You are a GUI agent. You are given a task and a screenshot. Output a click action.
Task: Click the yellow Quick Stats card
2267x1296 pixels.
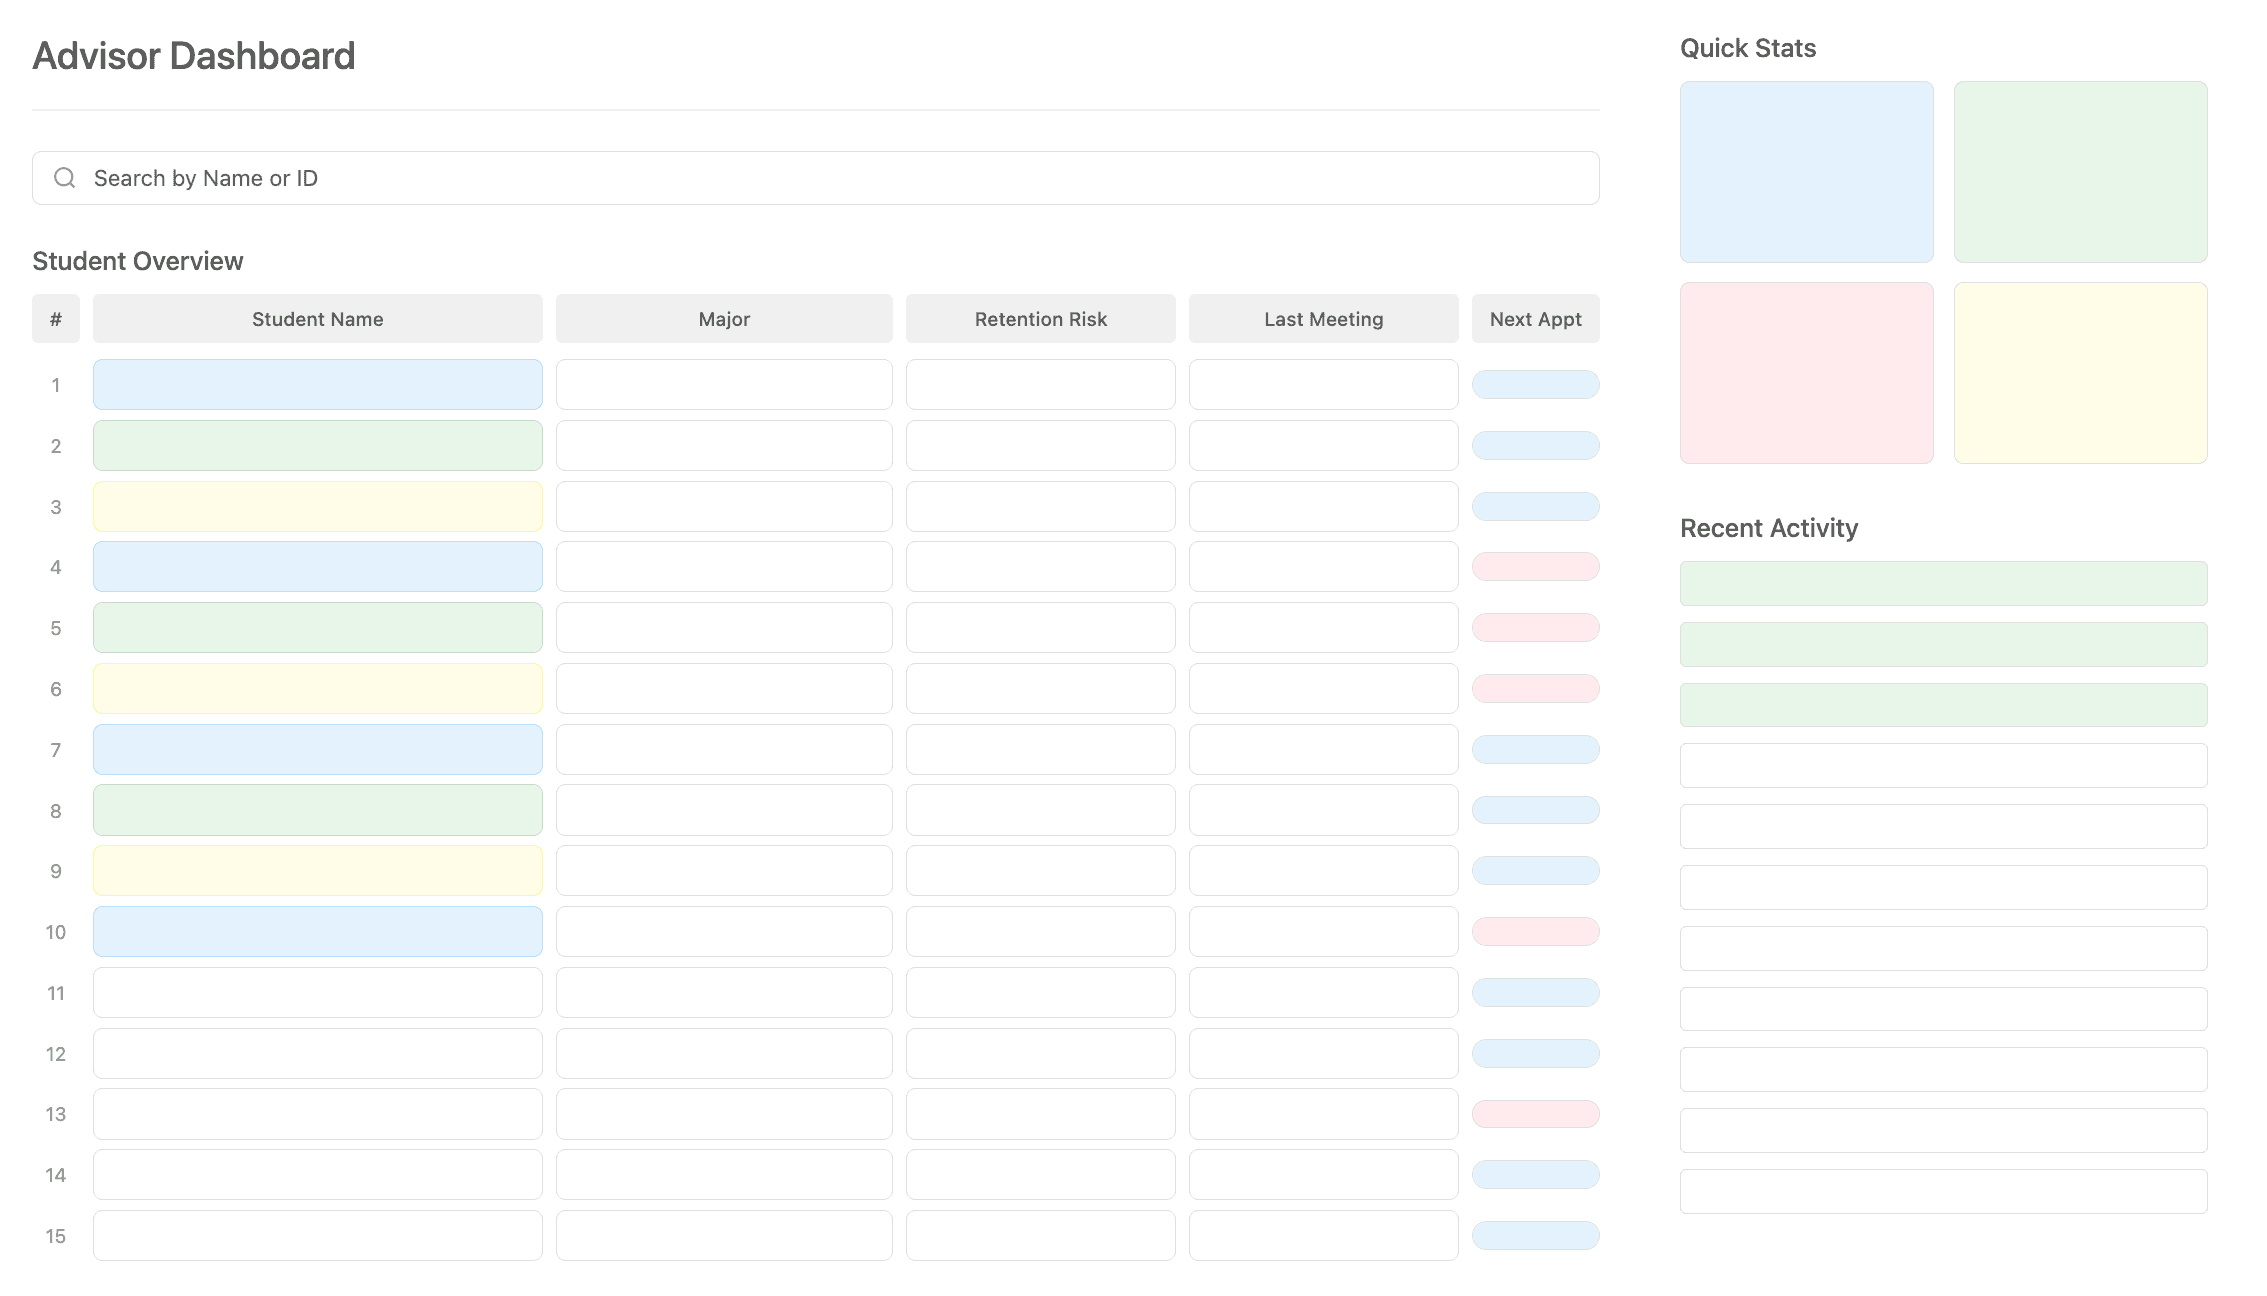[x=2080, y=372]
